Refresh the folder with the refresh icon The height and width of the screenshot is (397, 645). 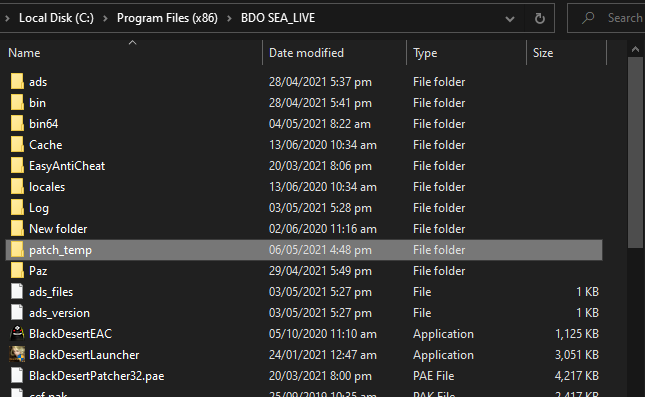pyautogui.click(x=540, y=18)
